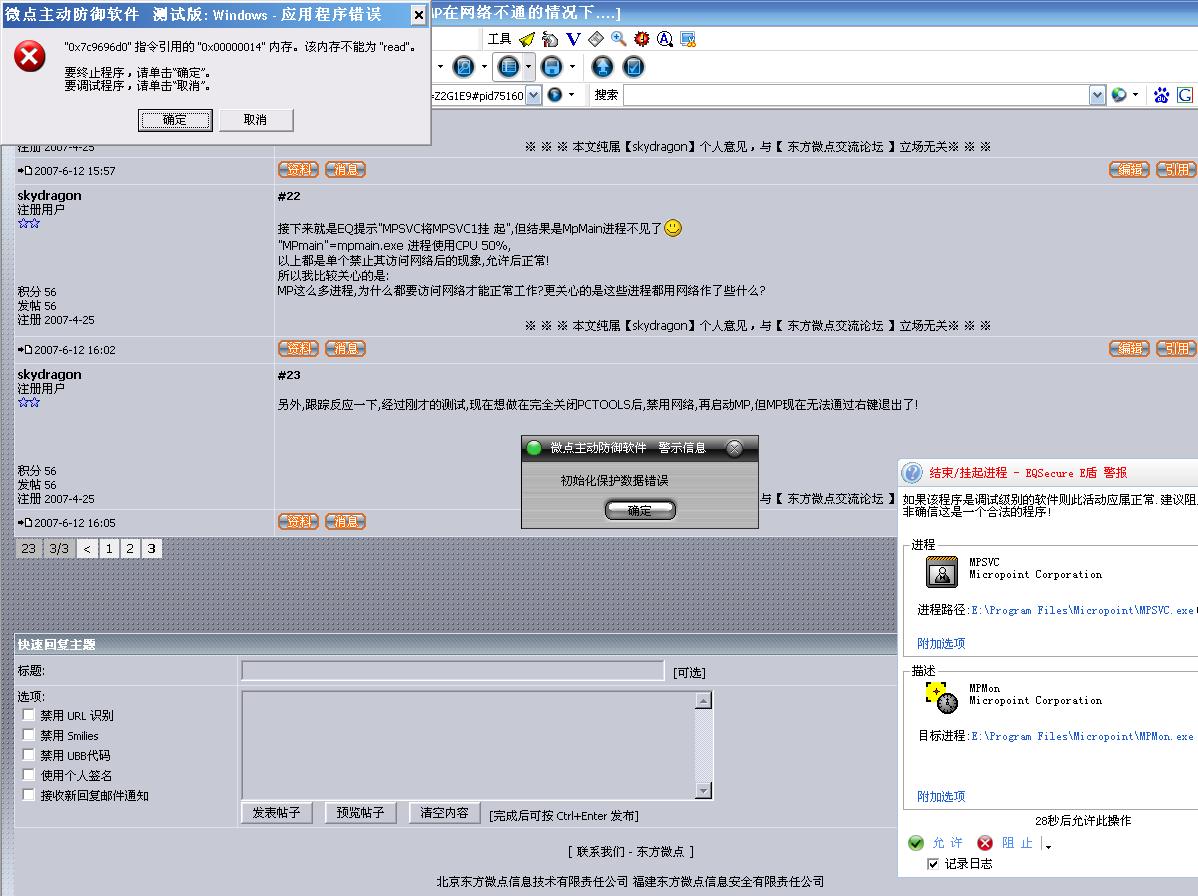Open the search box history dropdown
The width and height of the screenshot is (1198, 896).
[x=1097, y=95]
